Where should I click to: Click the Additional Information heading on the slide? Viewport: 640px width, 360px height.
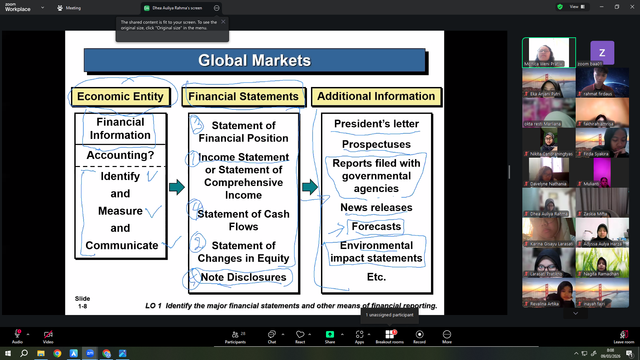click(376, 96)
